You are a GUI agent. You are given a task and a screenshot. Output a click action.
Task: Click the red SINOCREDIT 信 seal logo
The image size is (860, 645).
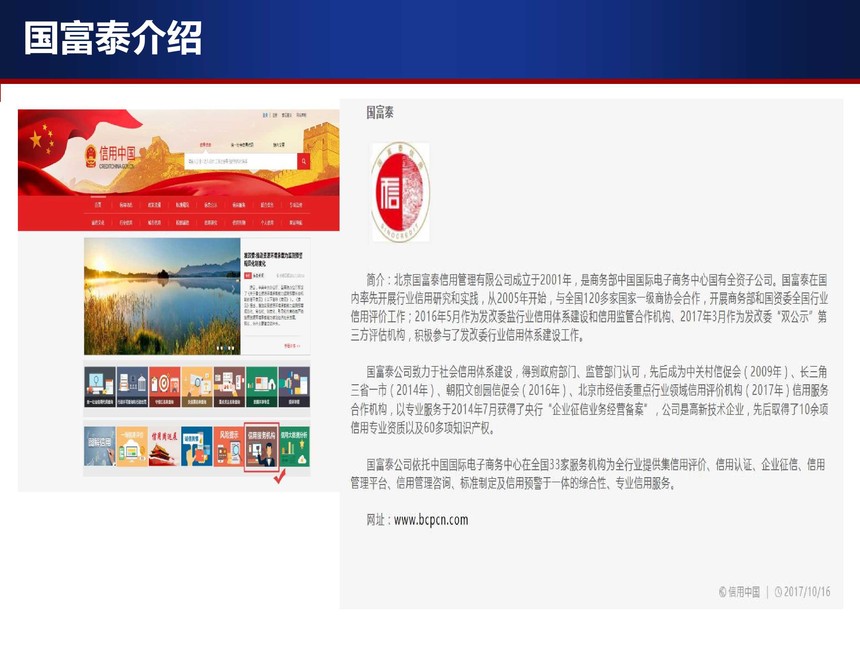pos(400,192)
